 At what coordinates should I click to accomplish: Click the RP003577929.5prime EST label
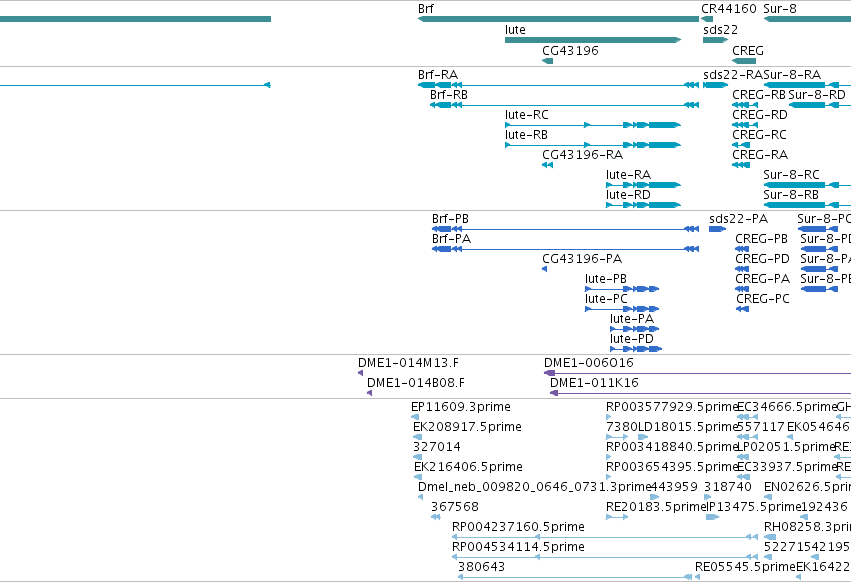pos(672,407)
